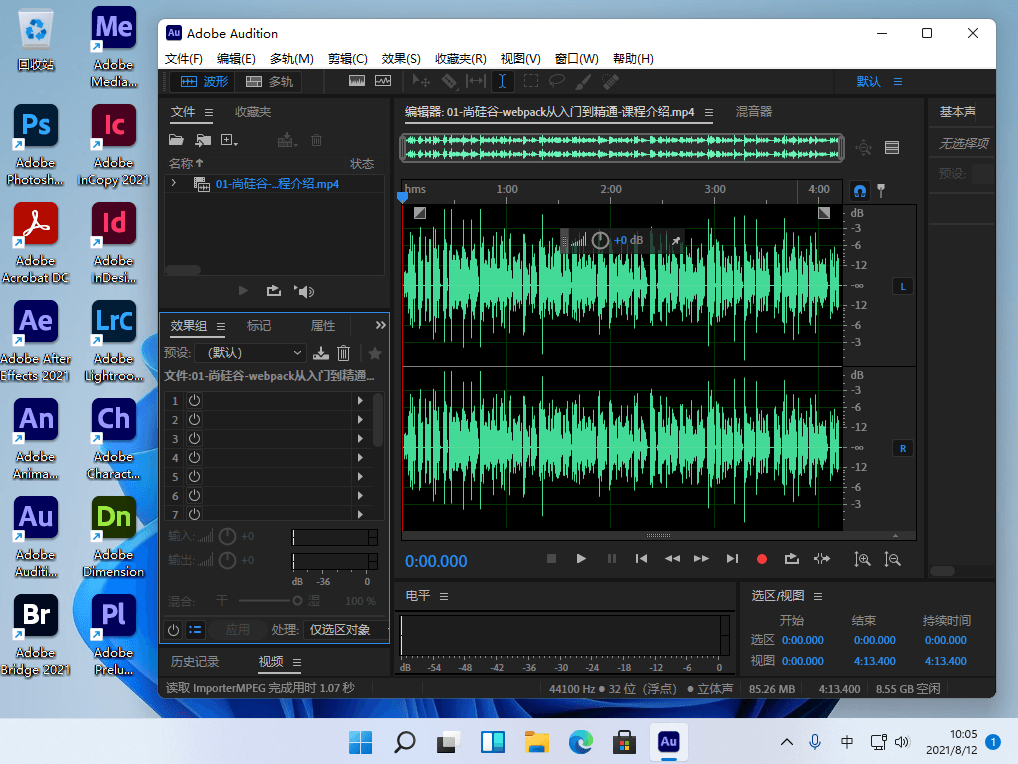Viewport: 1018px width, 764px height.
Task: Select the Move tool
Action: coord(421,81)
